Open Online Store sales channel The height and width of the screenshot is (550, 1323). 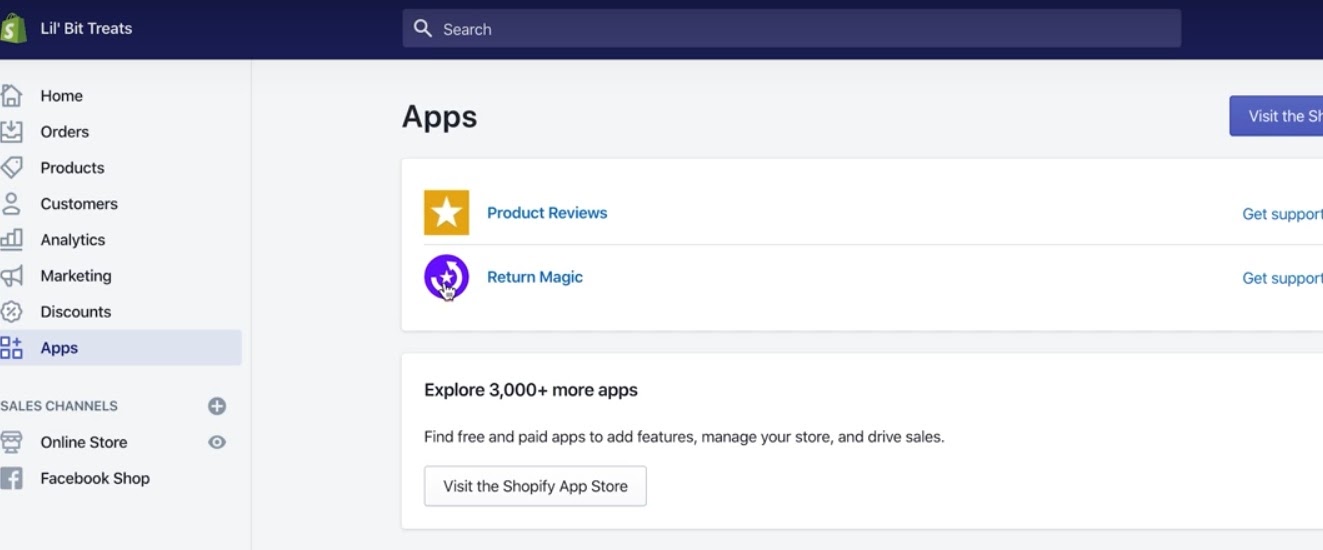click(x=83, y=442)
